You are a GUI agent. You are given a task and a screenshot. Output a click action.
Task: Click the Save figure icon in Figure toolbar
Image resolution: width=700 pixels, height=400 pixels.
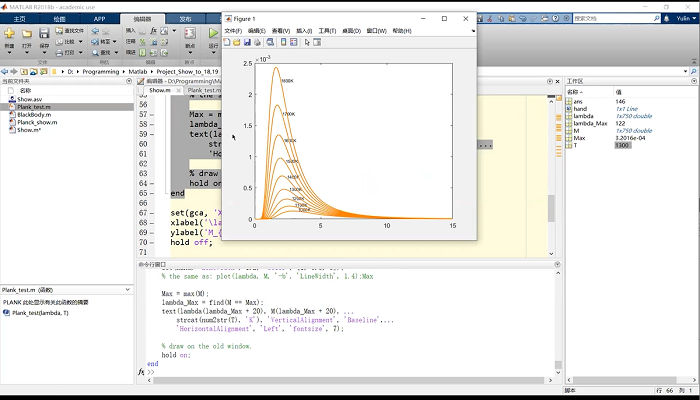coord(247,42)
